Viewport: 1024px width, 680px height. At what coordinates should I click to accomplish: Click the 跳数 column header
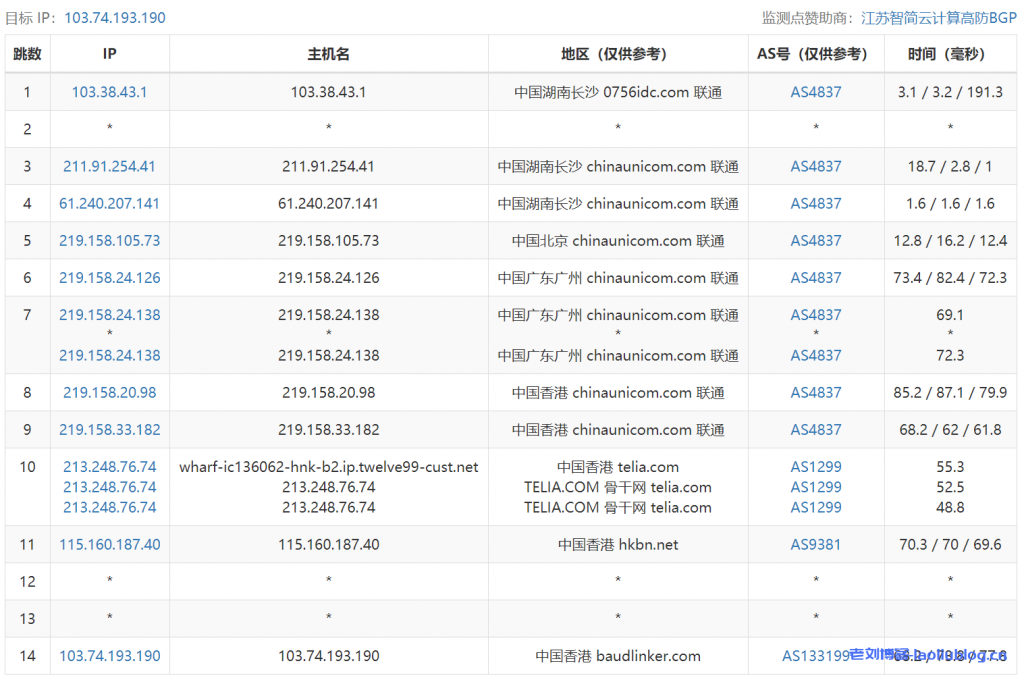click(x=28, y=54)
